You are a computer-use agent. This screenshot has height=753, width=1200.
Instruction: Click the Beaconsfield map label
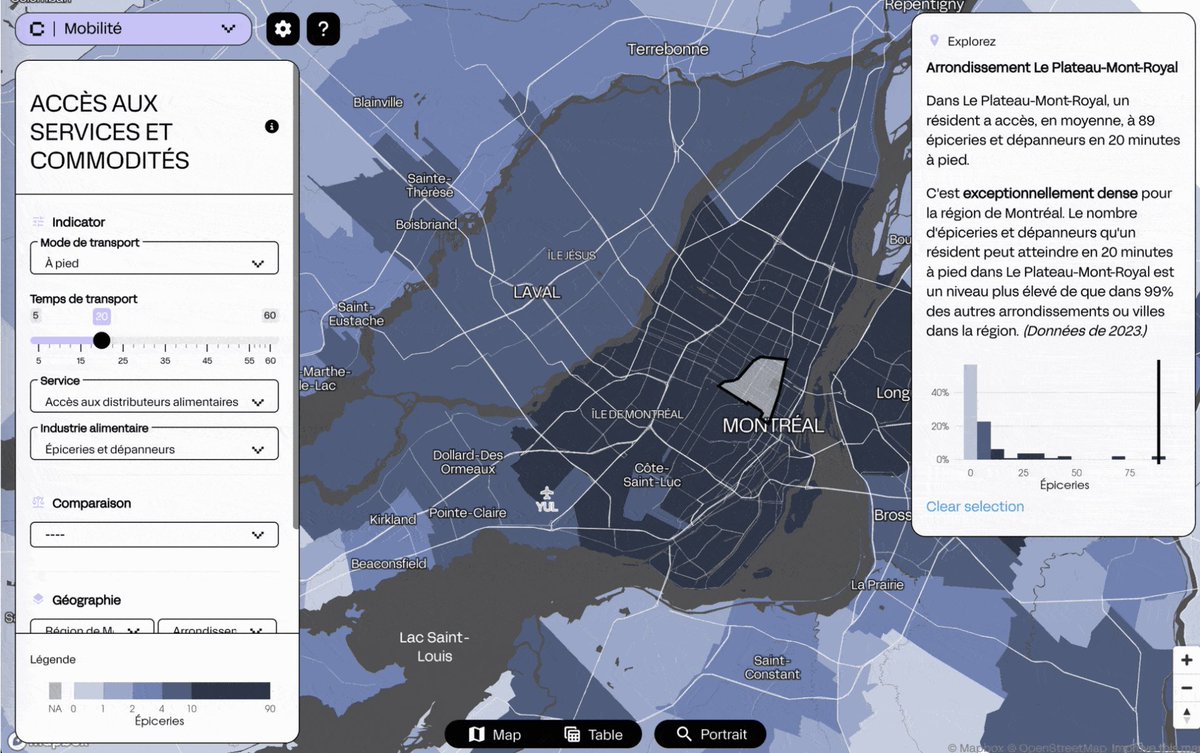(x=388, y=564)
